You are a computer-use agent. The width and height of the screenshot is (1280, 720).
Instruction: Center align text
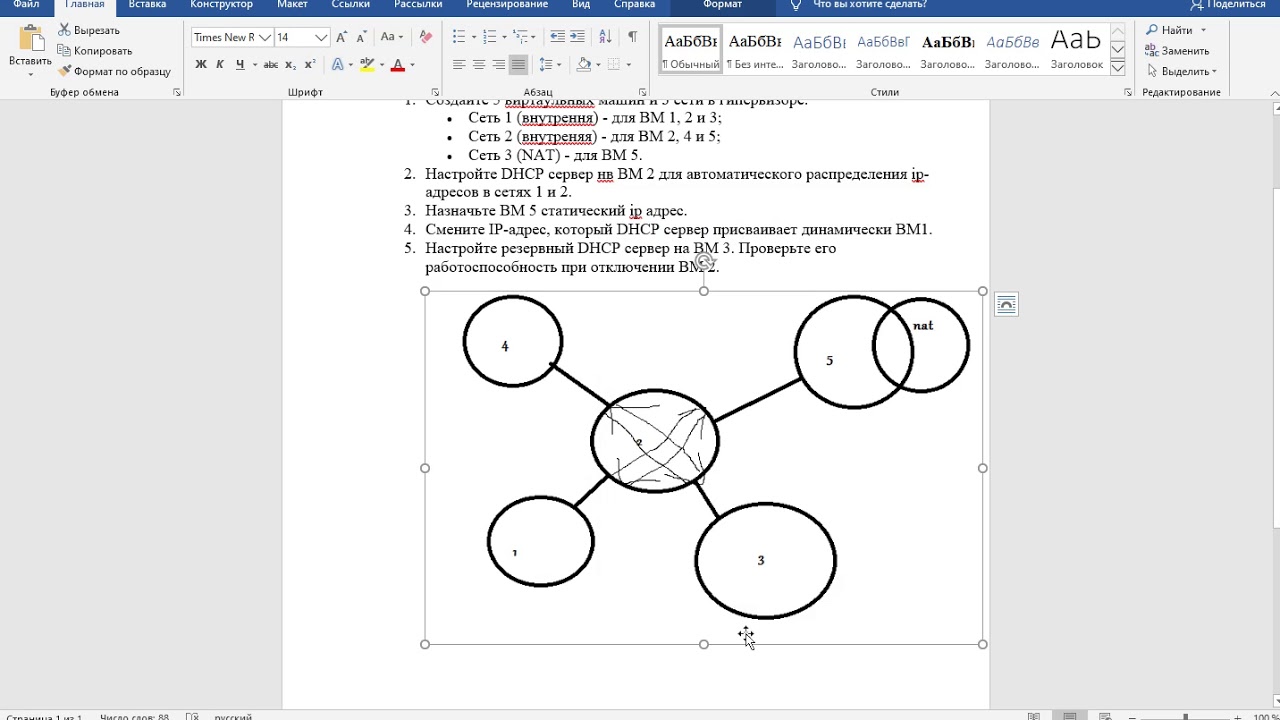tap(479, 64)
